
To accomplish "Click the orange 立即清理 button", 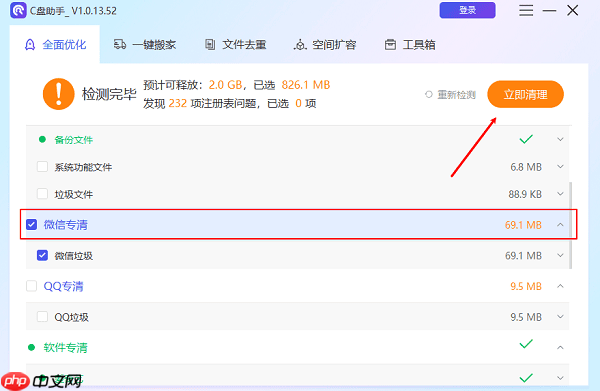I will coord(525,94).
